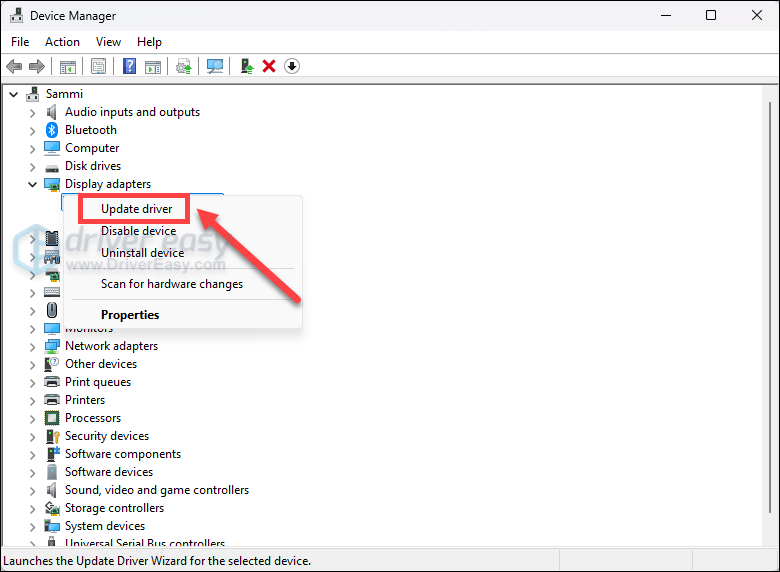This screenshot has width=780, height=572.
Task: Click the Scan for hardware changes monitor icon
Action: [215, 66]
